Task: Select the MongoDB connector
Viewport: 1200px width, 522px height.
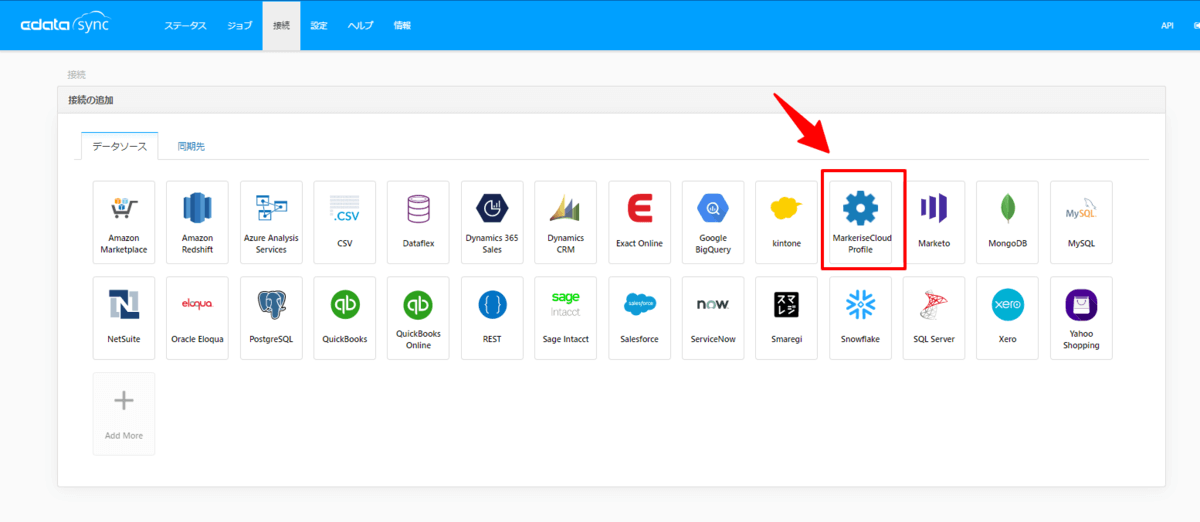Action: [1008, 222]
